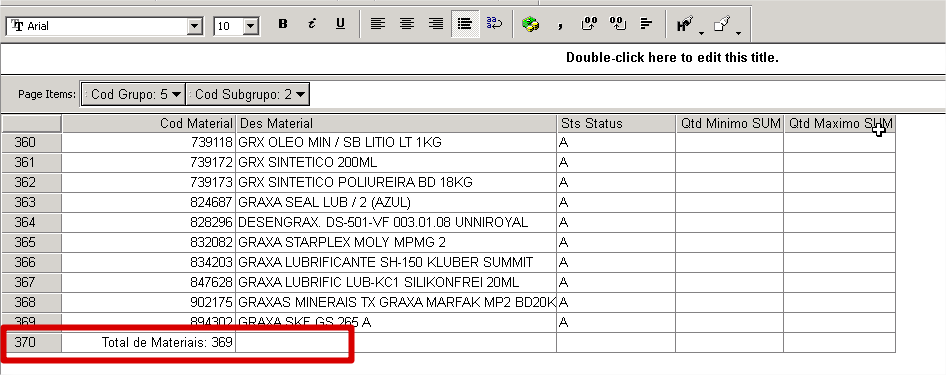Viewport: 946px width, 375px height.
Task: Apply currency format with money icon
Action: (530, 24)
